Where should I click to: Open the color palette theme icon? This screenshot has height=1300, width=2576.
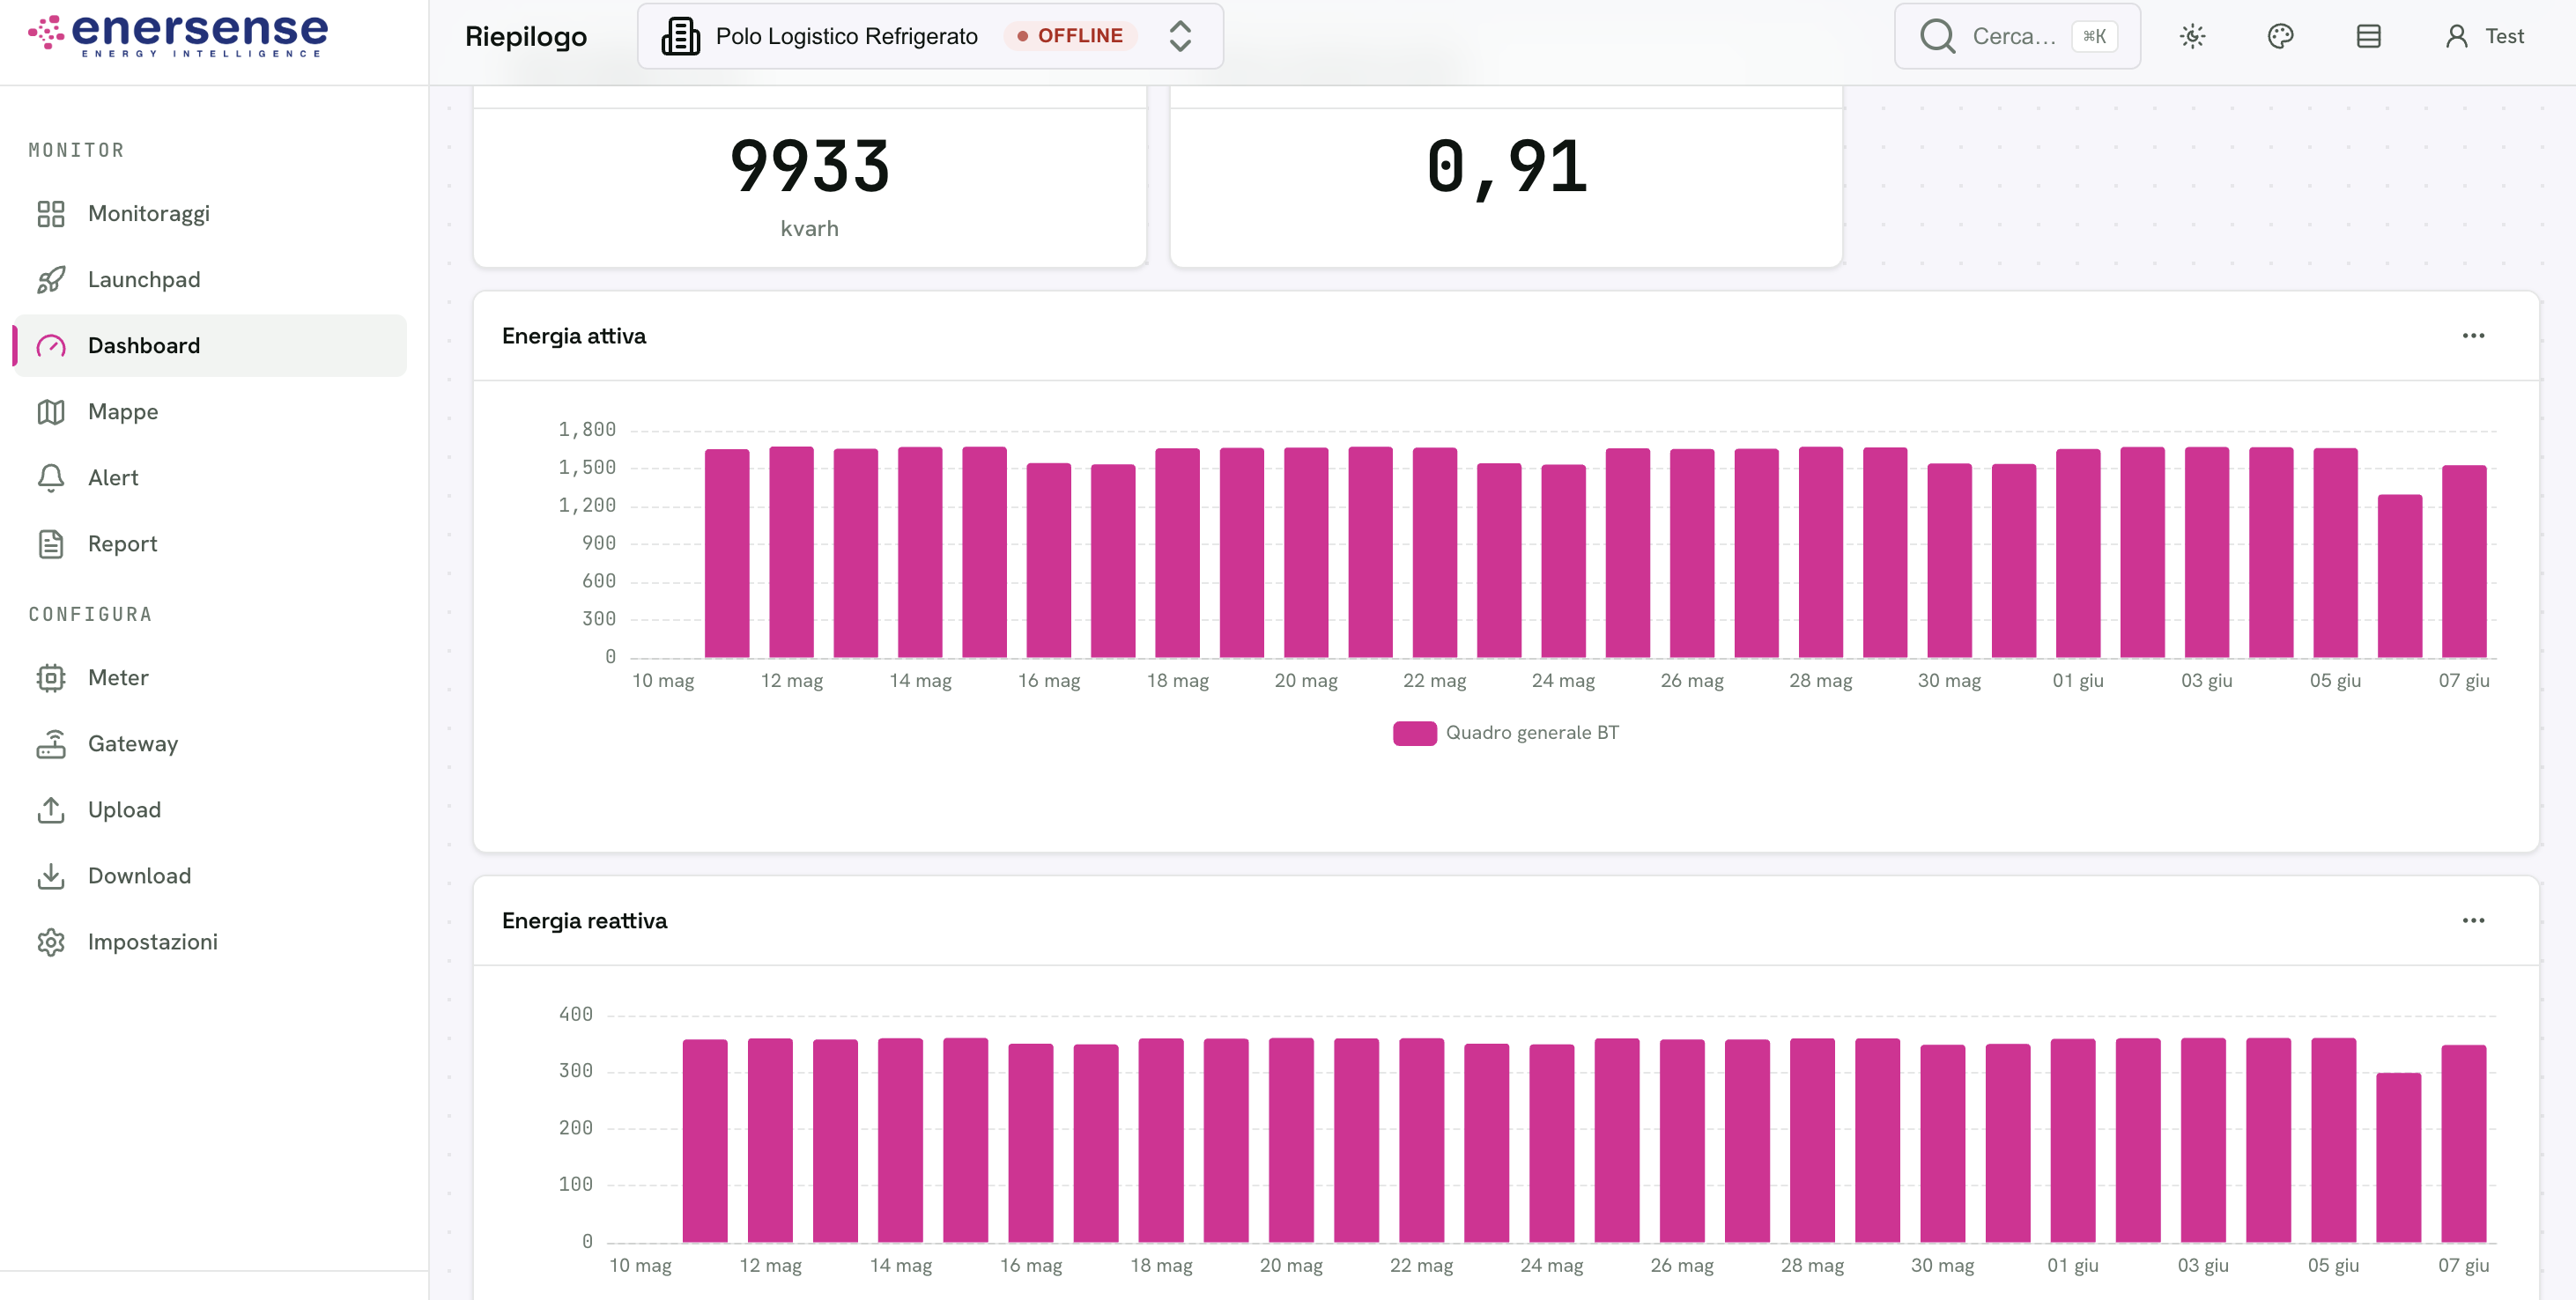(2280, 36)
